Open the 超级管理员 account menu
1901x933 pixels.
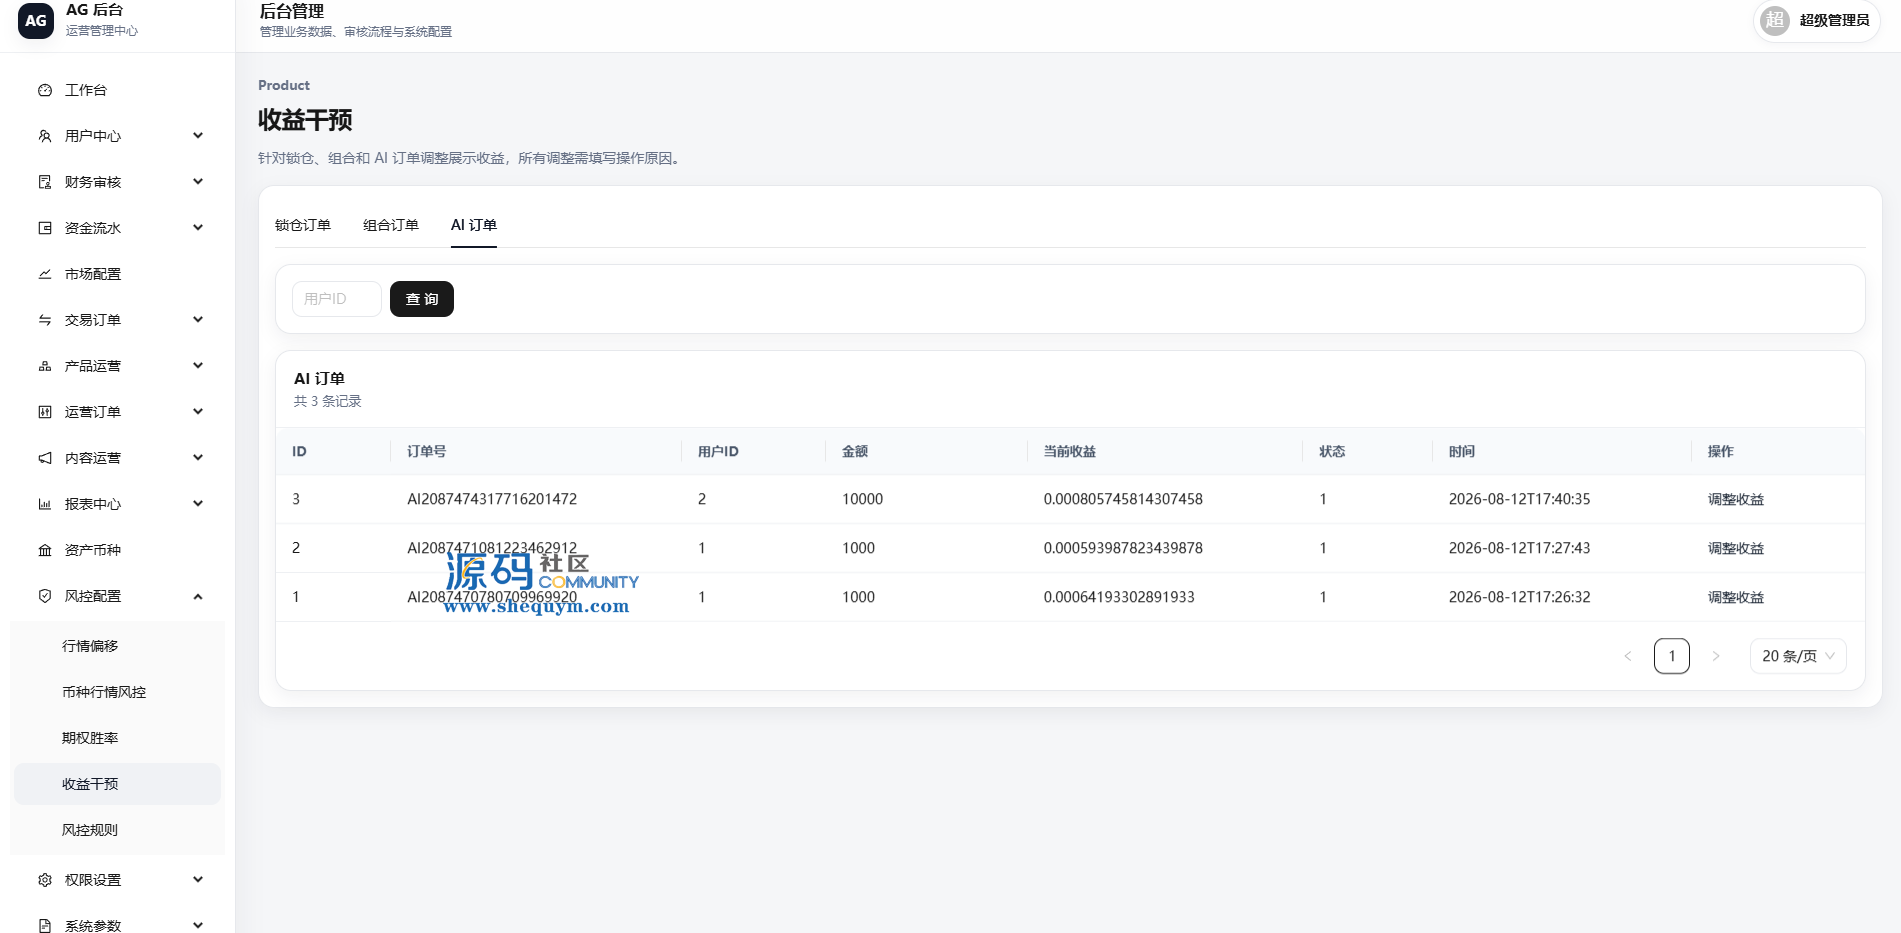(x=1817, y=20)
